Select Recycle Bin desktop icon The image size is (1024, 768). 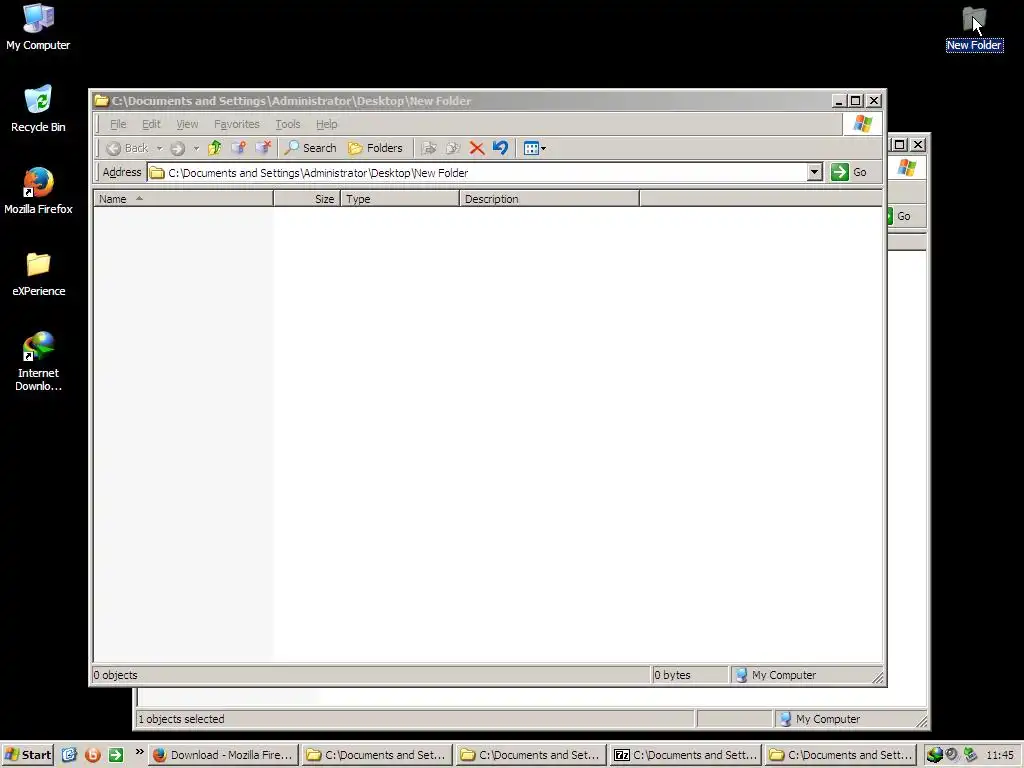[x=38, y=109]
